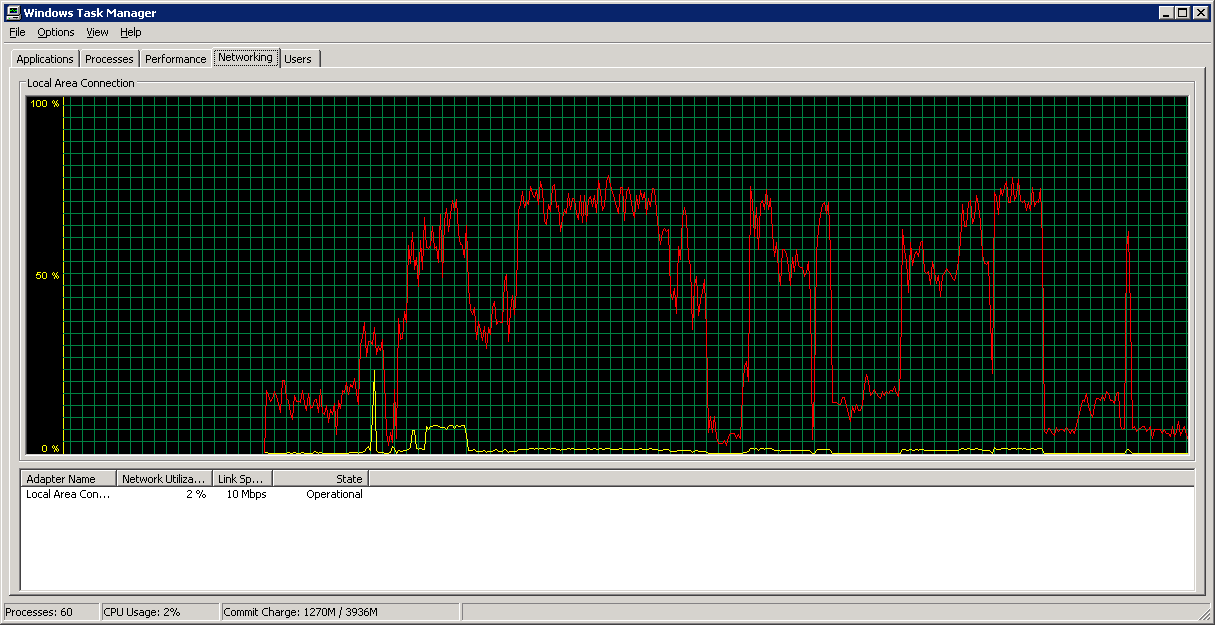Sort by the Adapter Name column header

68,479
